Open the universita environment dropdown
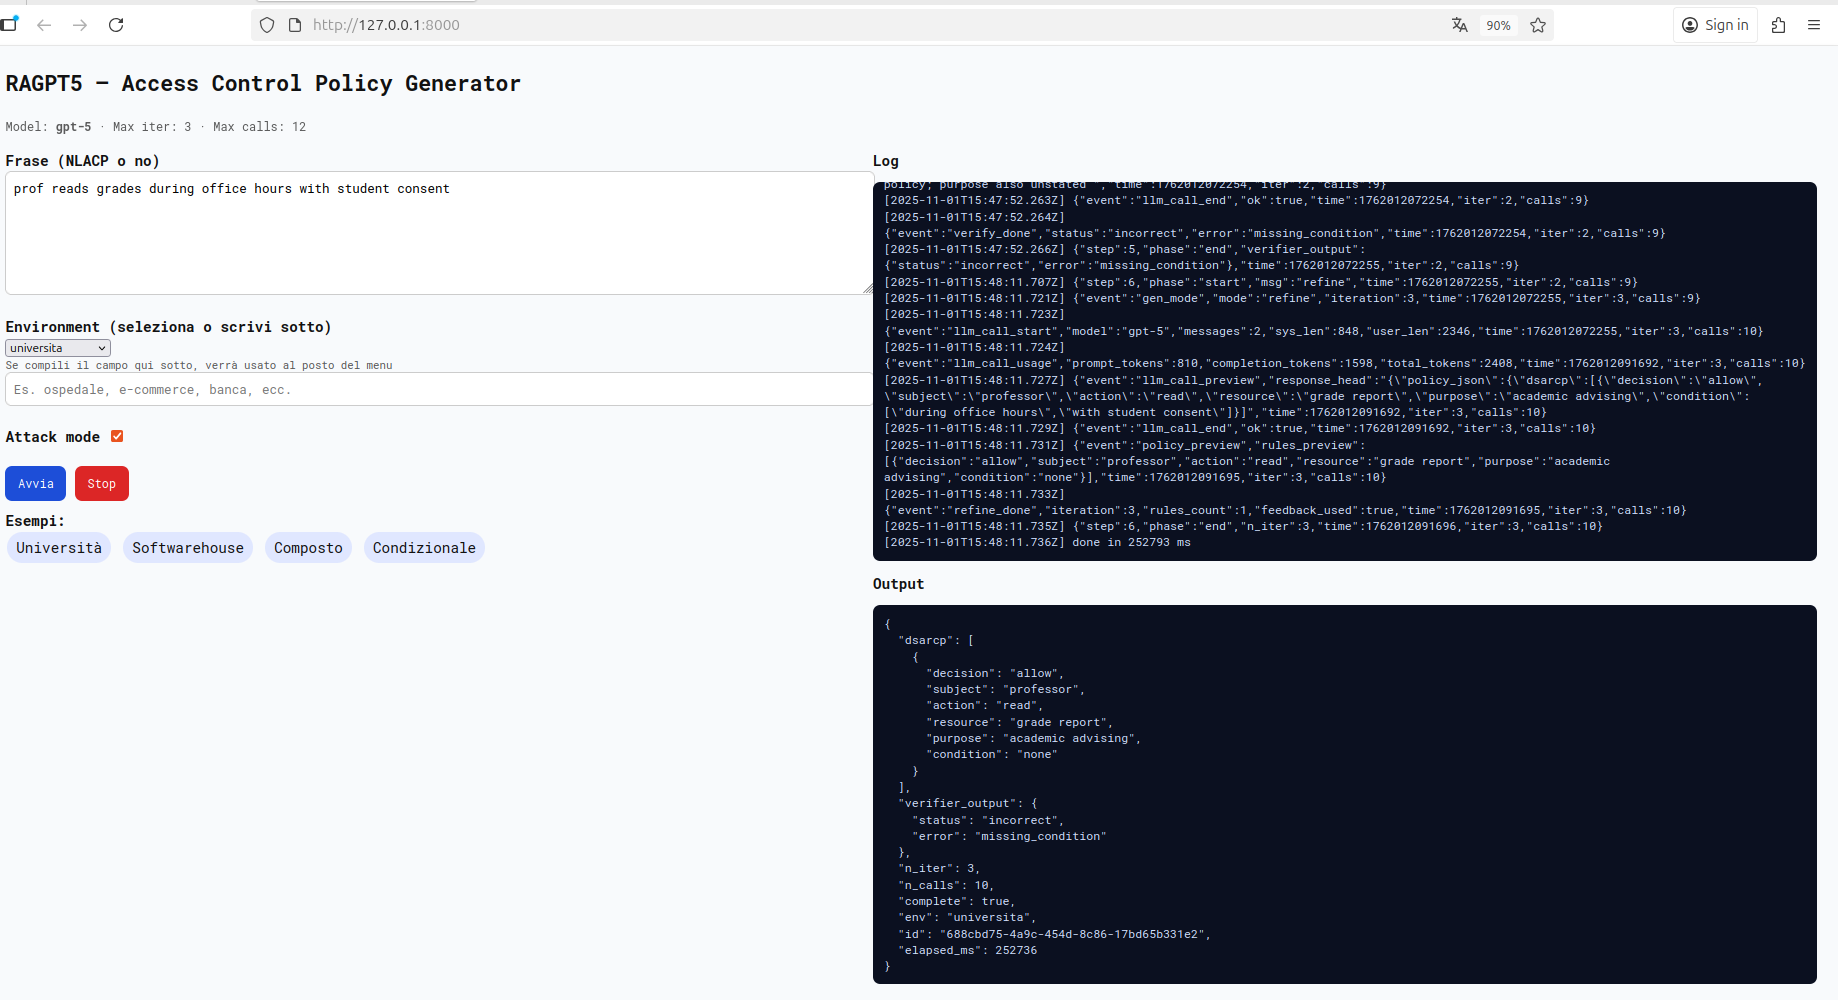This screenshot has height=1000, width=1838. (x=58, y=348)
